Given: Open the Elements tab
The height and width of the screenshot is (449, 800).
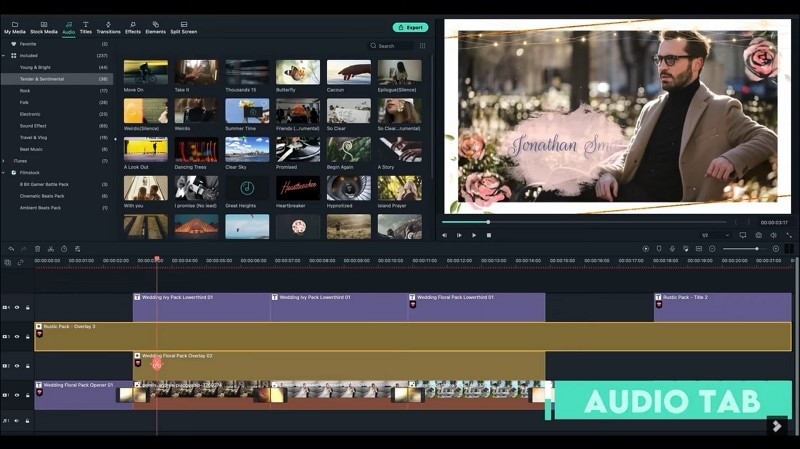Looking at the screenshot, I should 156,28.
